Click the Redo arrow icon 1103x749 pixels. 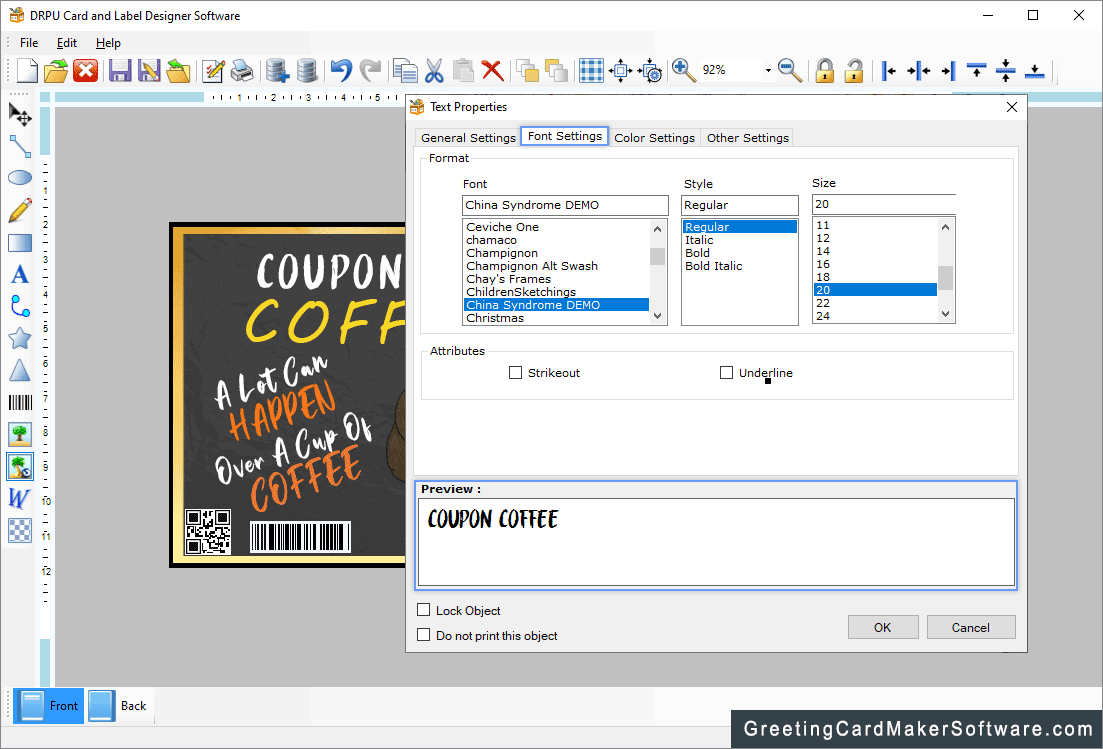point(370,70)
